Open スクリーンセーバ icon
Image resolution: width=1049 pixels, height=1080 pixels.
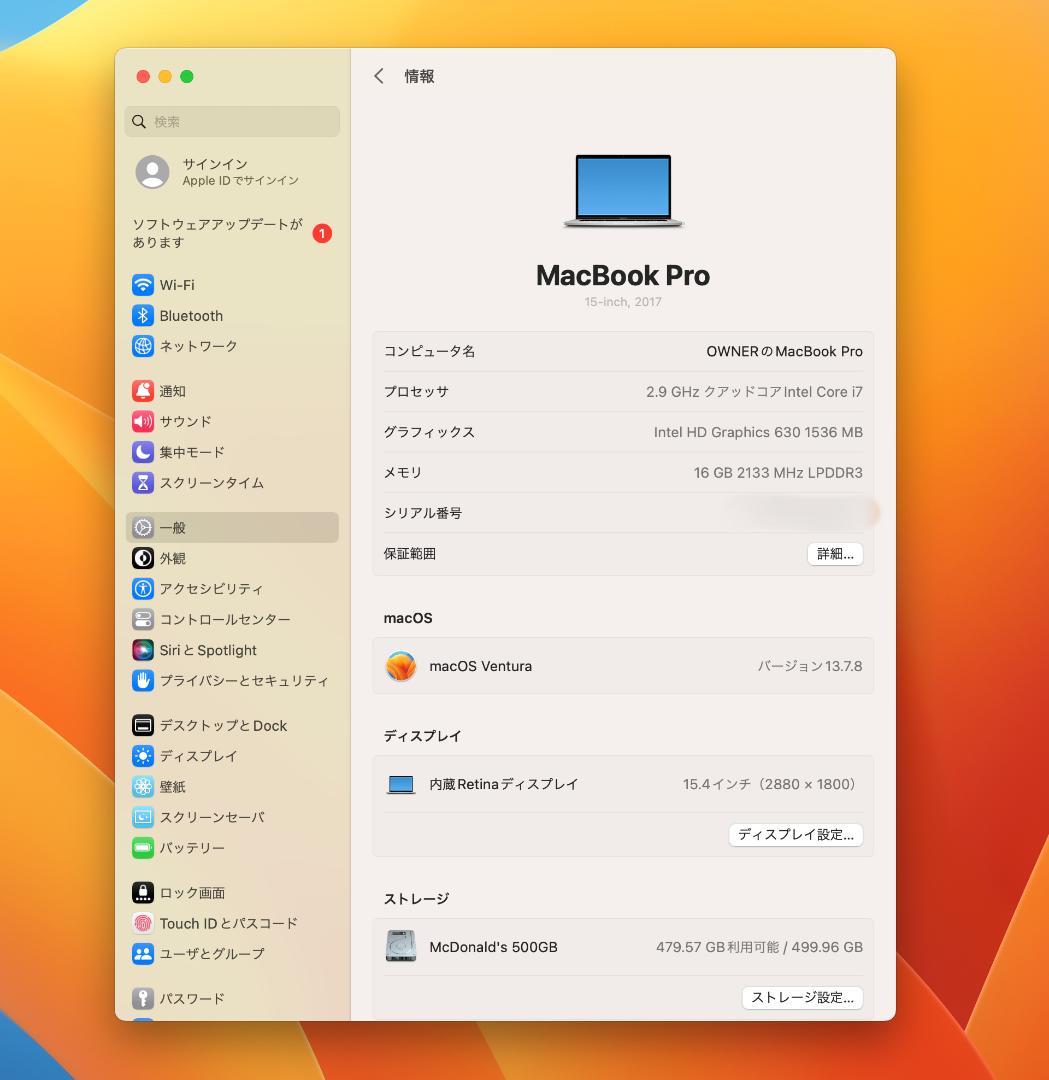coord(143,817)
